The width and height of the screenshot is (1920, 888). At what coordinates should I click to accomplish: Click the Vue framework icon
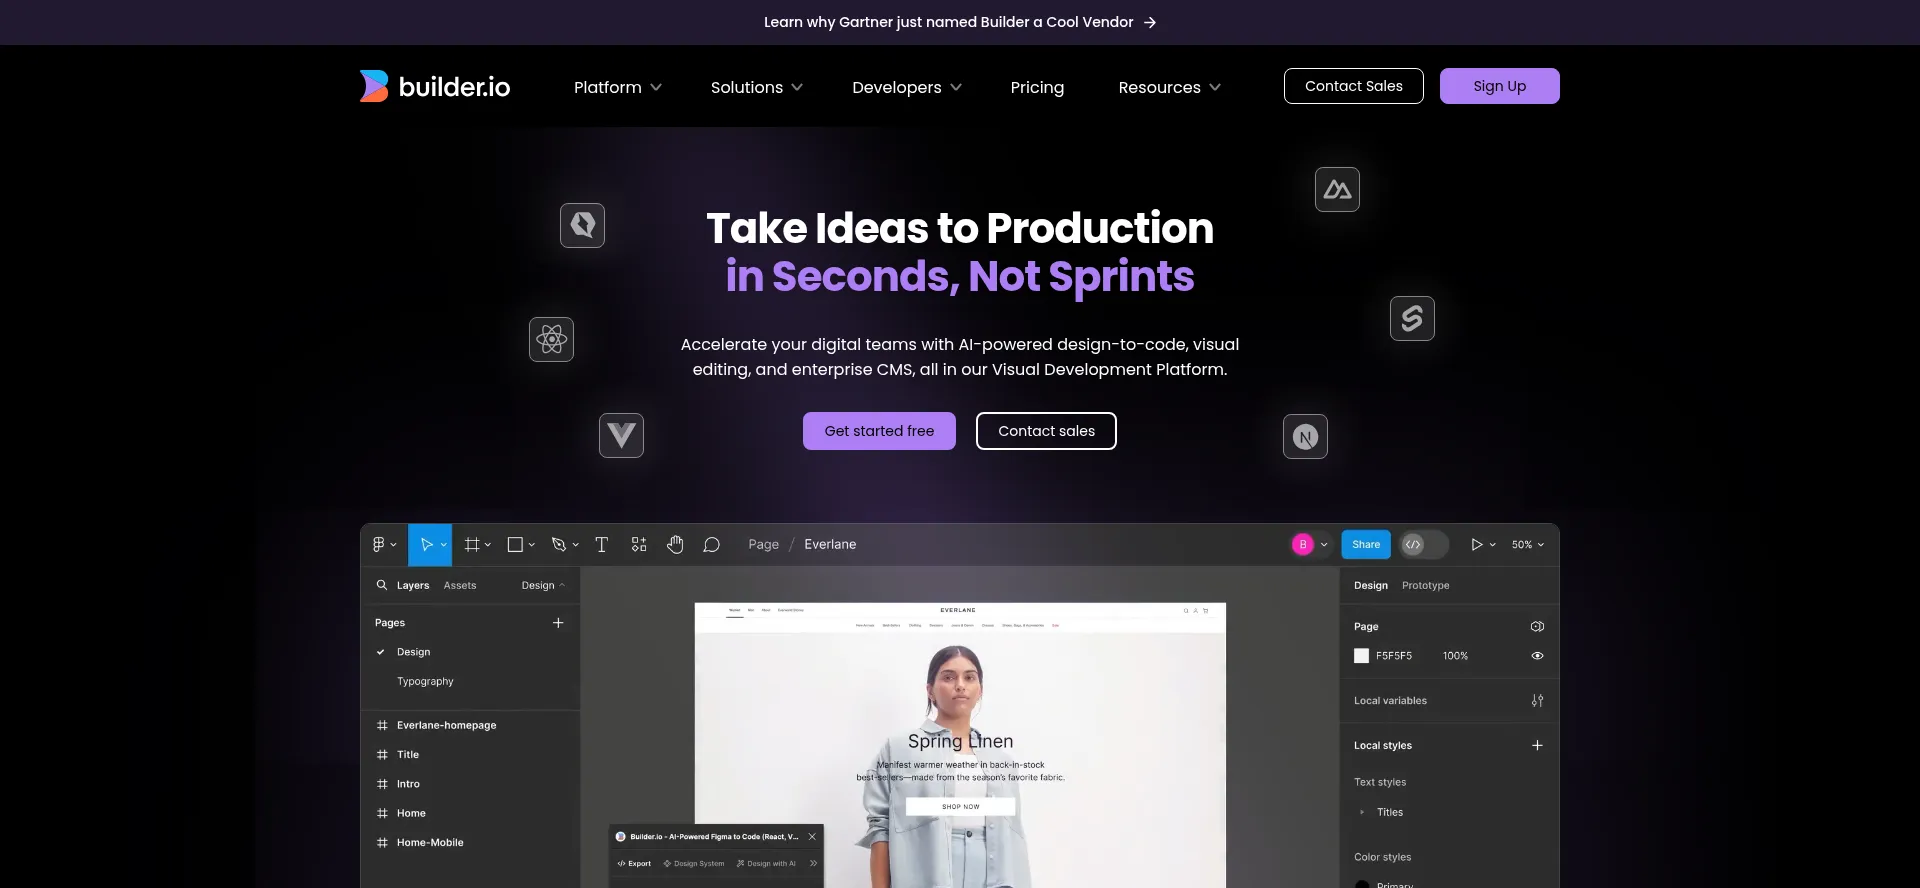point(621,435)
